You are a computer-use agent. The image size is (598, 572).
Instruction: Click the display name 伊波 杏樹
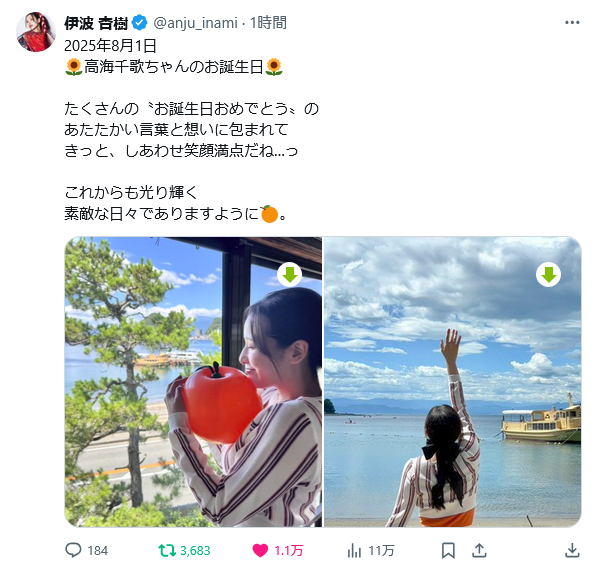[96, 23]
